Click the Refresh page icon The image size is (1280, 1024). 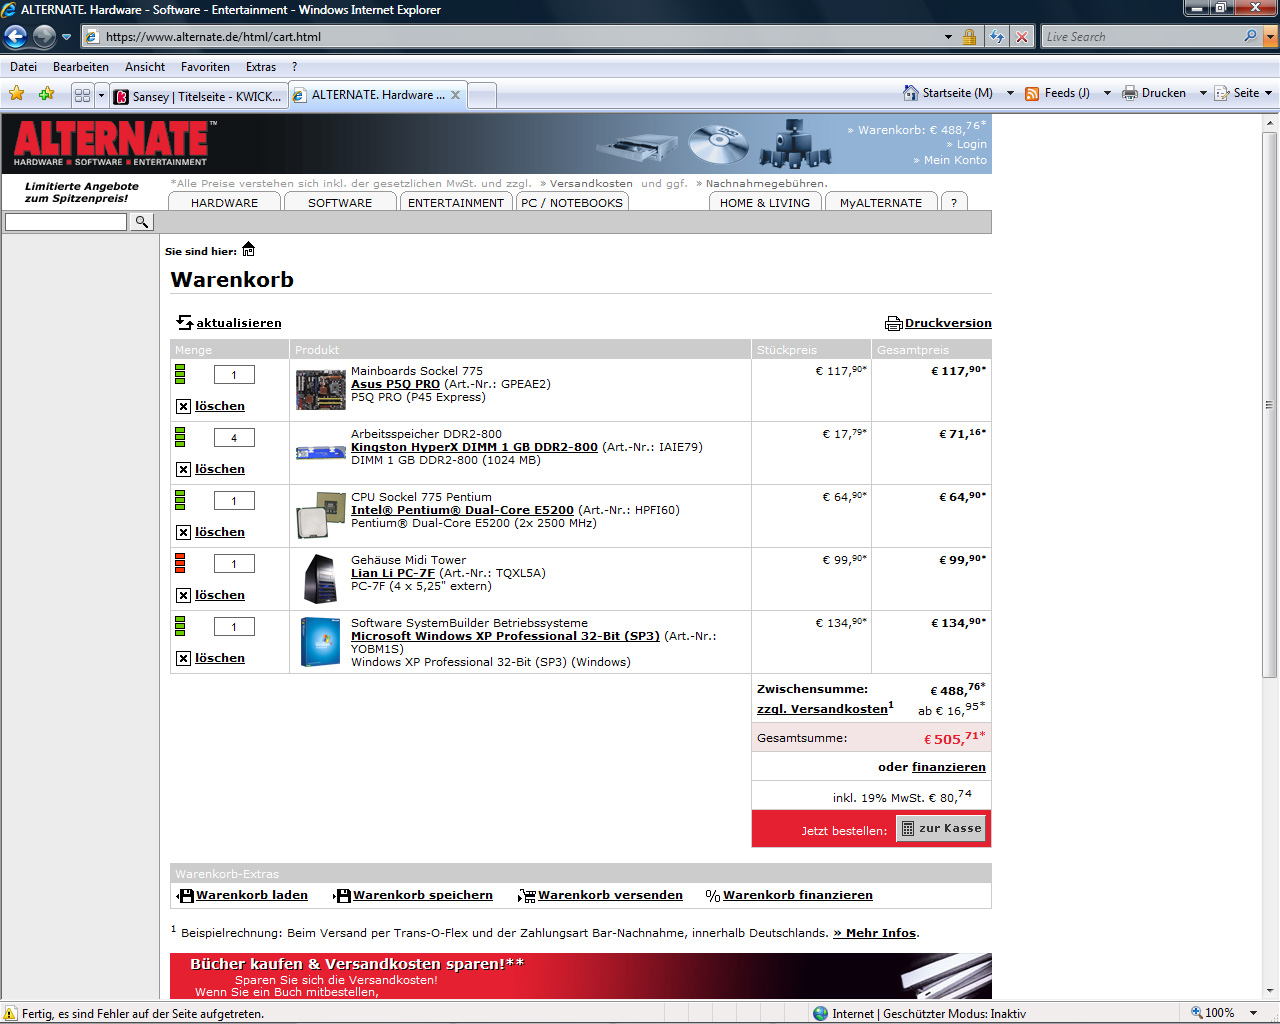pyautogui.click(x=997, y=37)
